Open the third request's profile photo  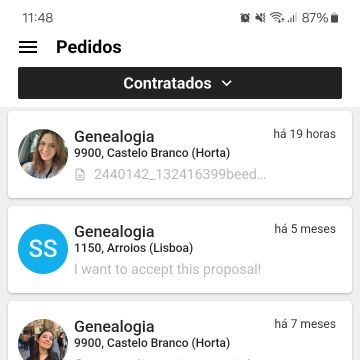pyautogui.click(x=43, y=339)
